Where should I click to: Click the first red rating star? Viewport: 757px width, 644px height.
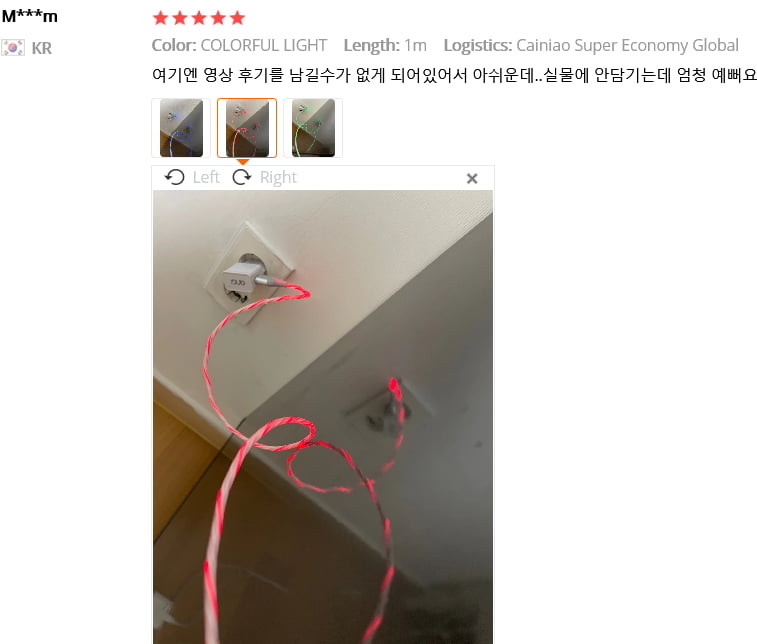160,18
